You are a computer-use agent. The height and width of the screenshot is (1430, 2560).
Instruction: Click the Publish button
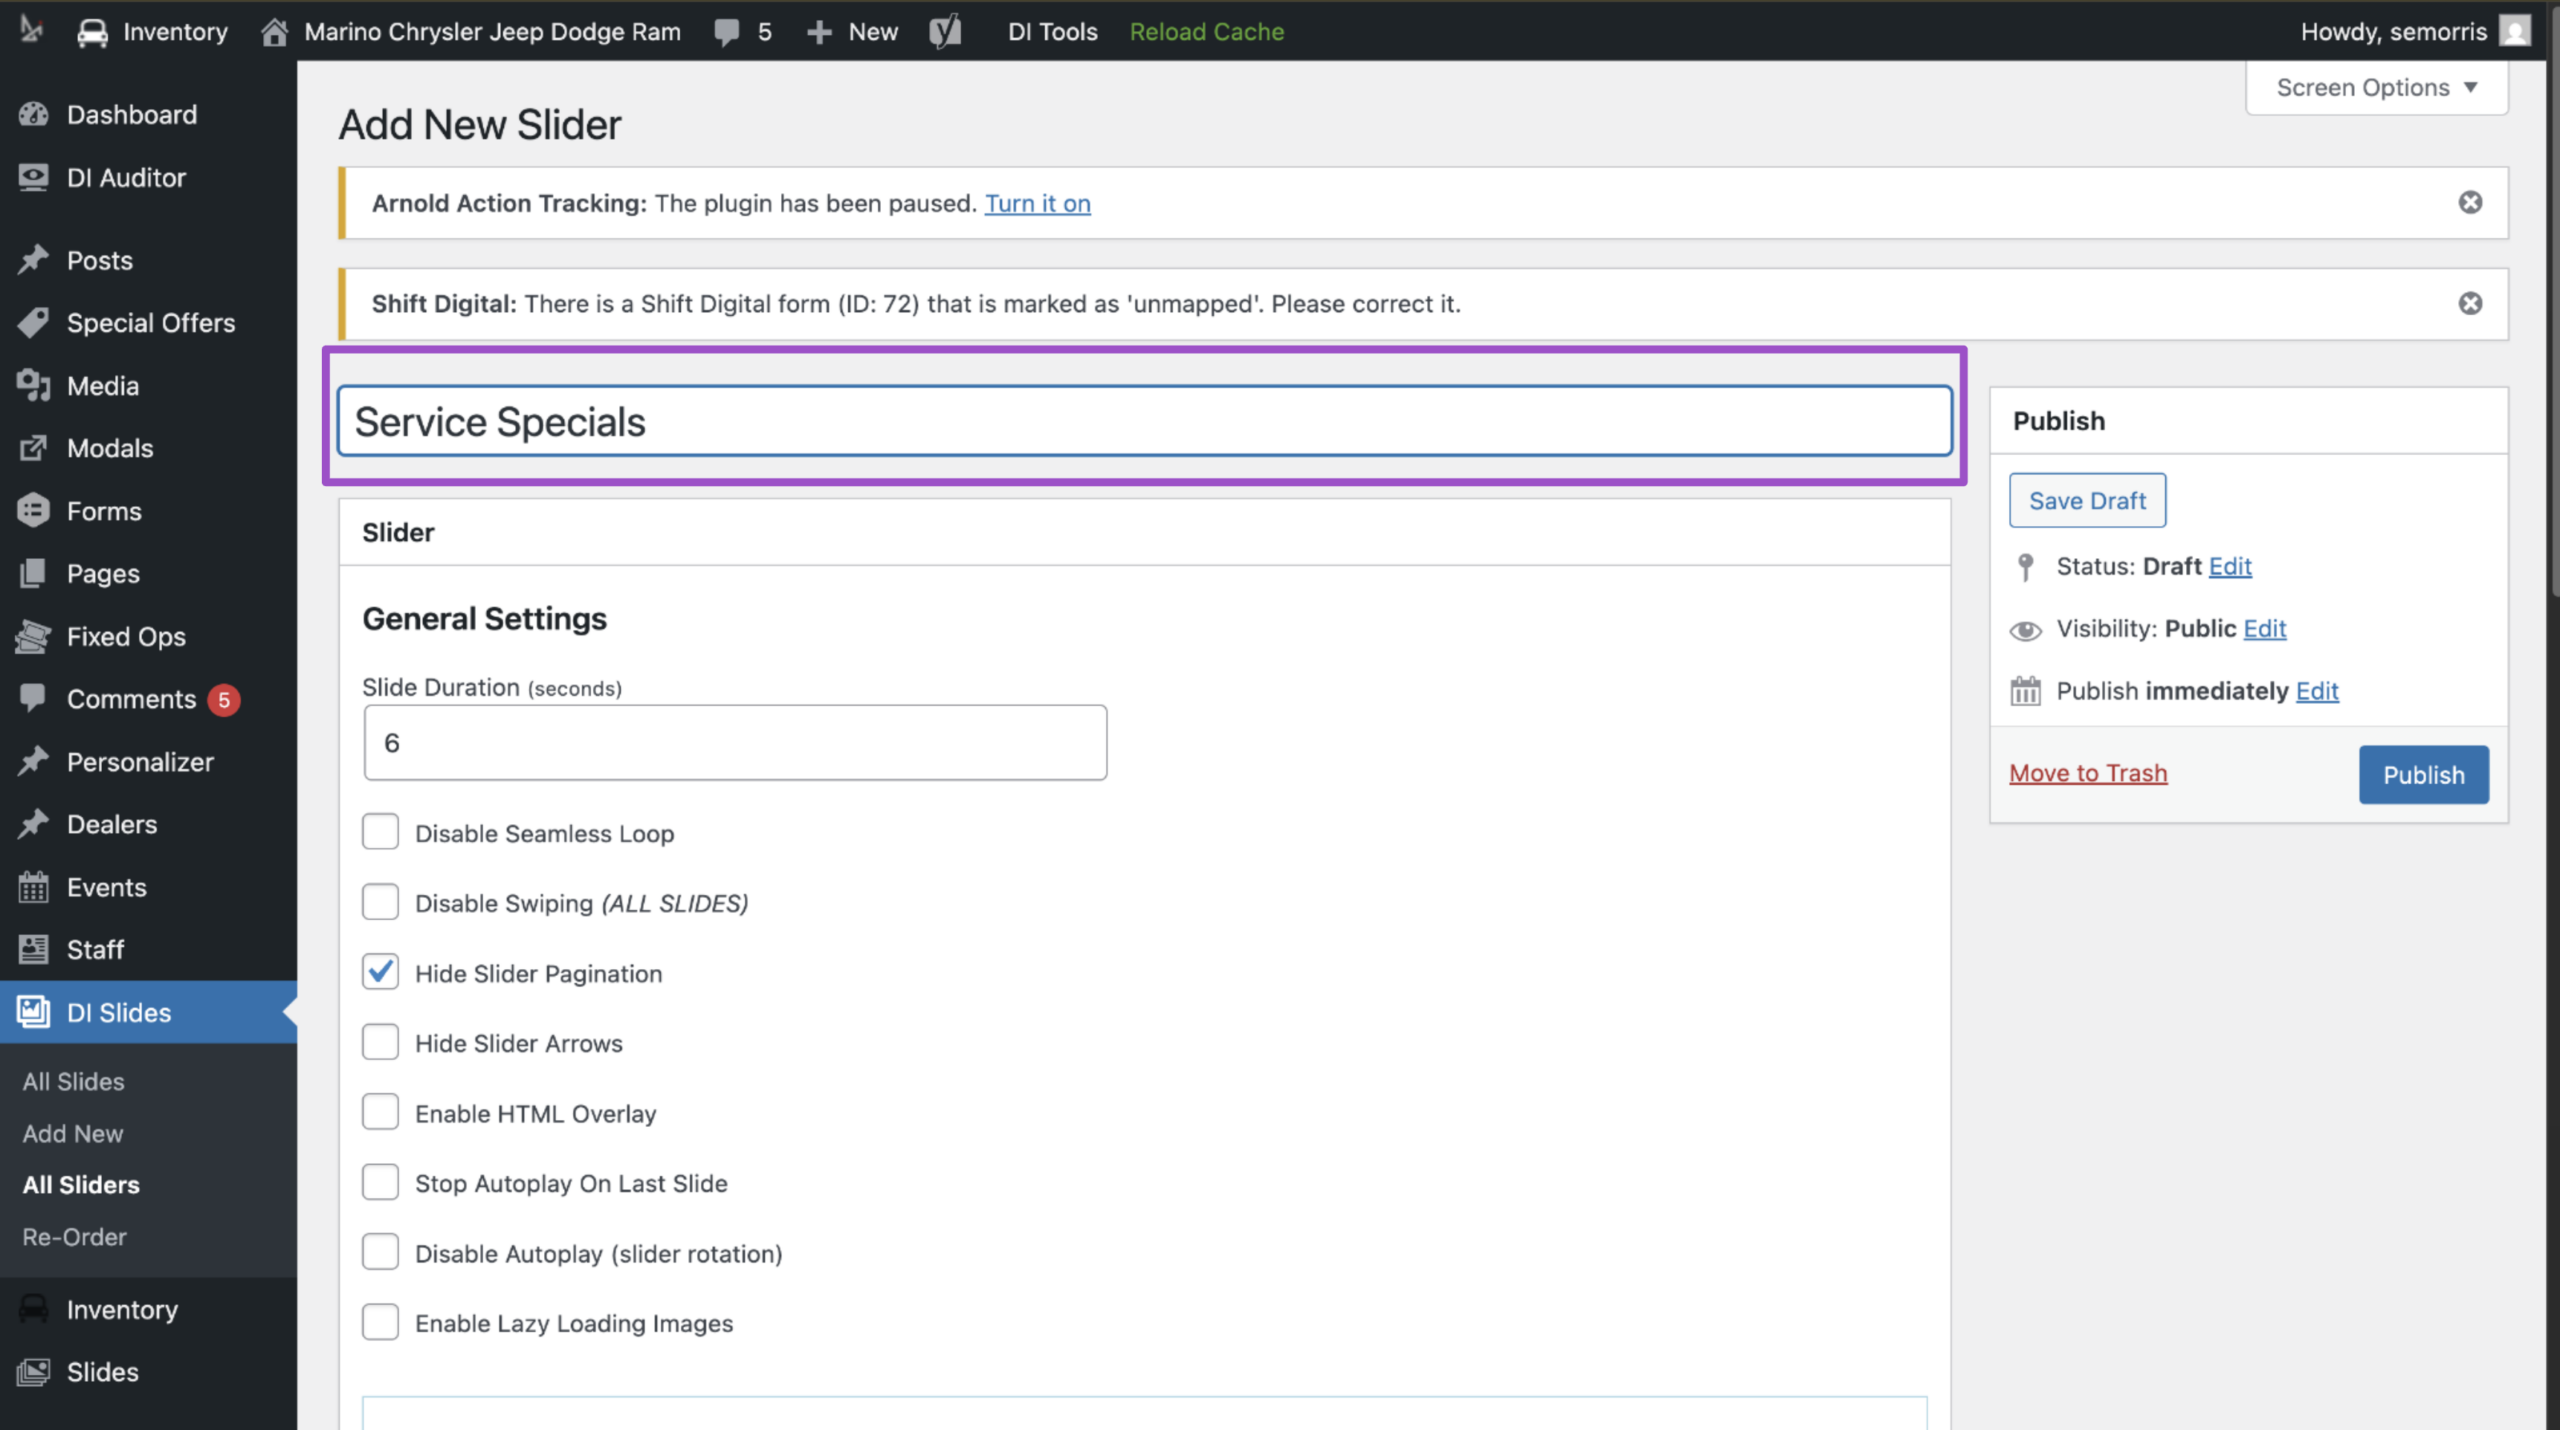pos(2423,774)
